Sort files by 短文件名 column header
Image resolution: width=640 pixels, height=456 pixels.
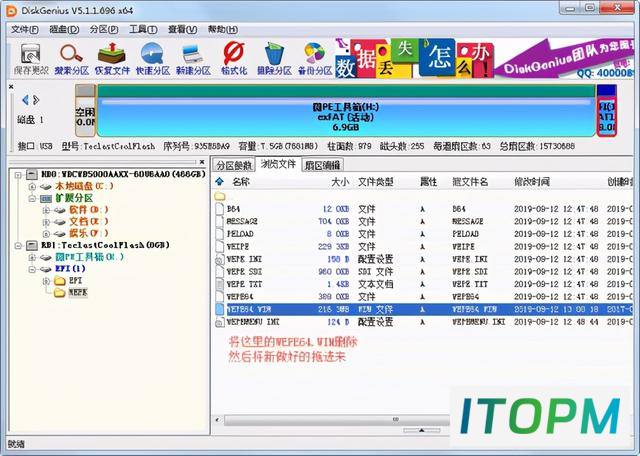coord(470,182)
